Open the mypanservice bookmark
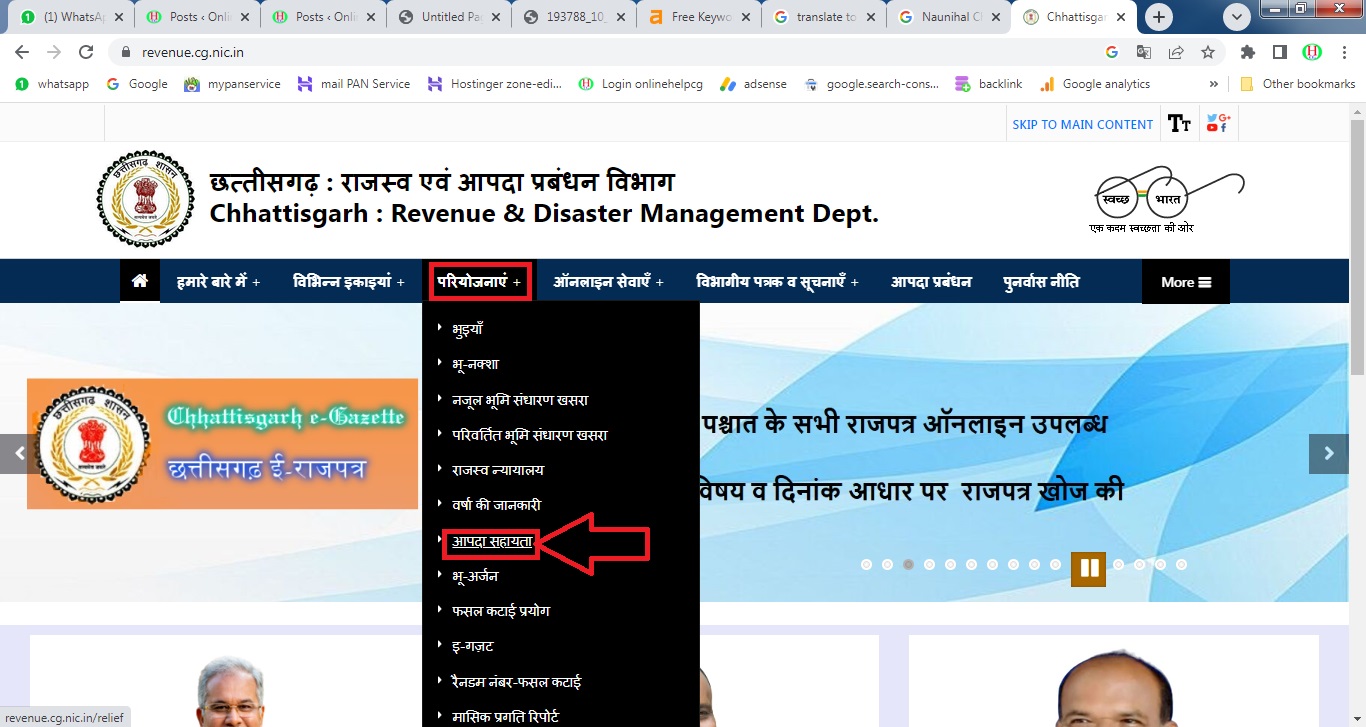The height and width of the screenshot is (727, 1366). pos(232,84)
